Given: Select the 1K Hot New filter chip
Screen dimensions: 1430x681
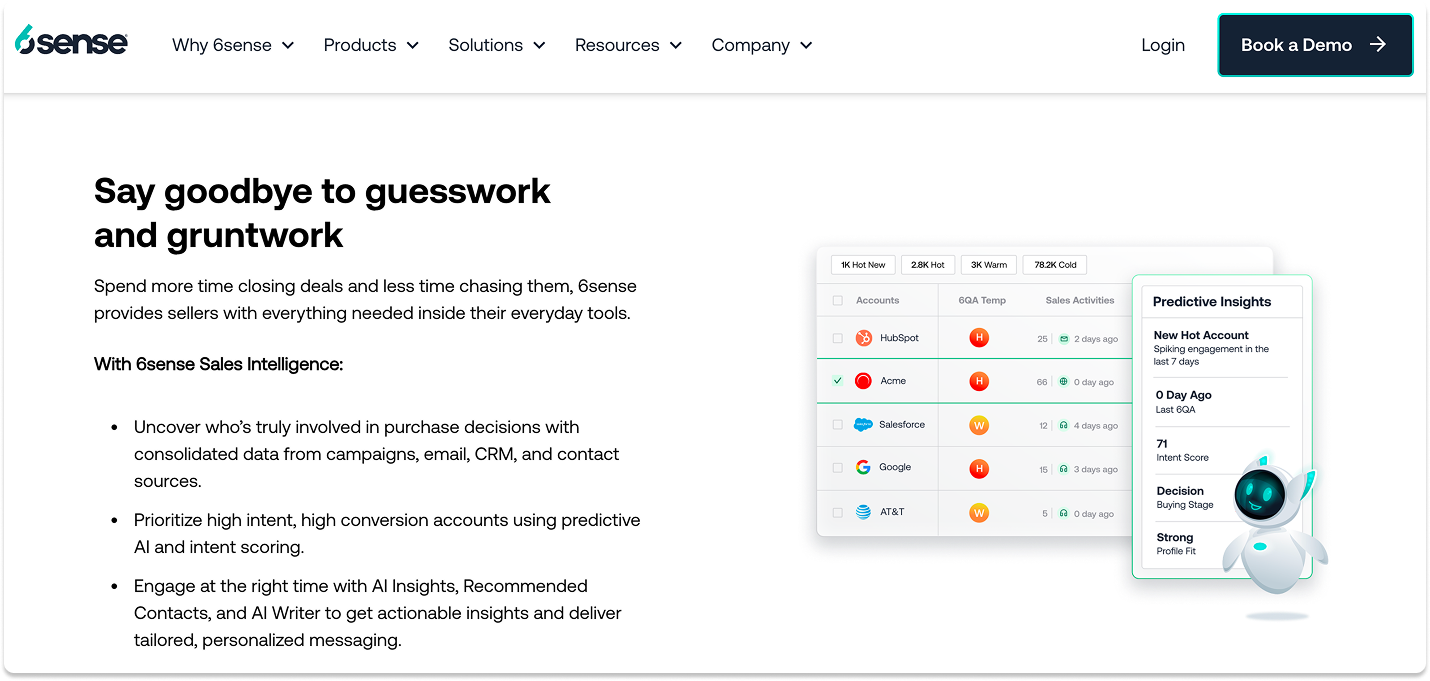Looking at the screenshot, I should coord(863,265).
